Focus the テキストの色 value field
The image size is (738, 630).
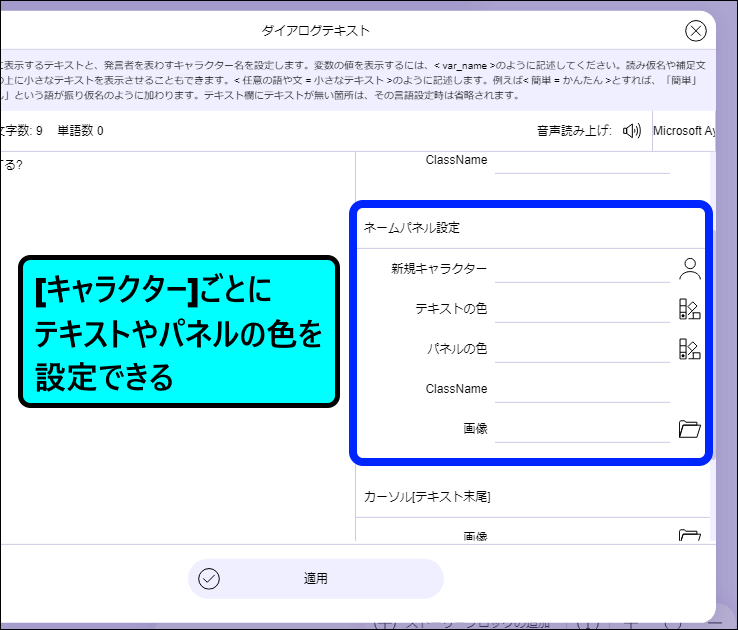coord(582,309)
